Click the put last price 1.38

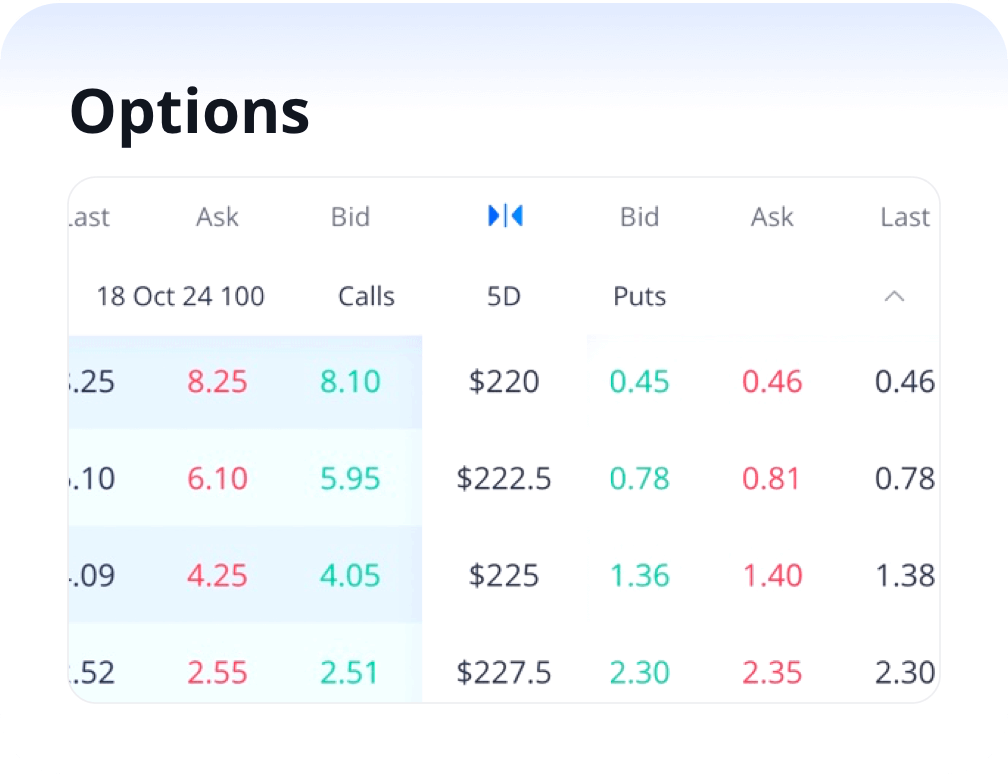click(904, 575)
